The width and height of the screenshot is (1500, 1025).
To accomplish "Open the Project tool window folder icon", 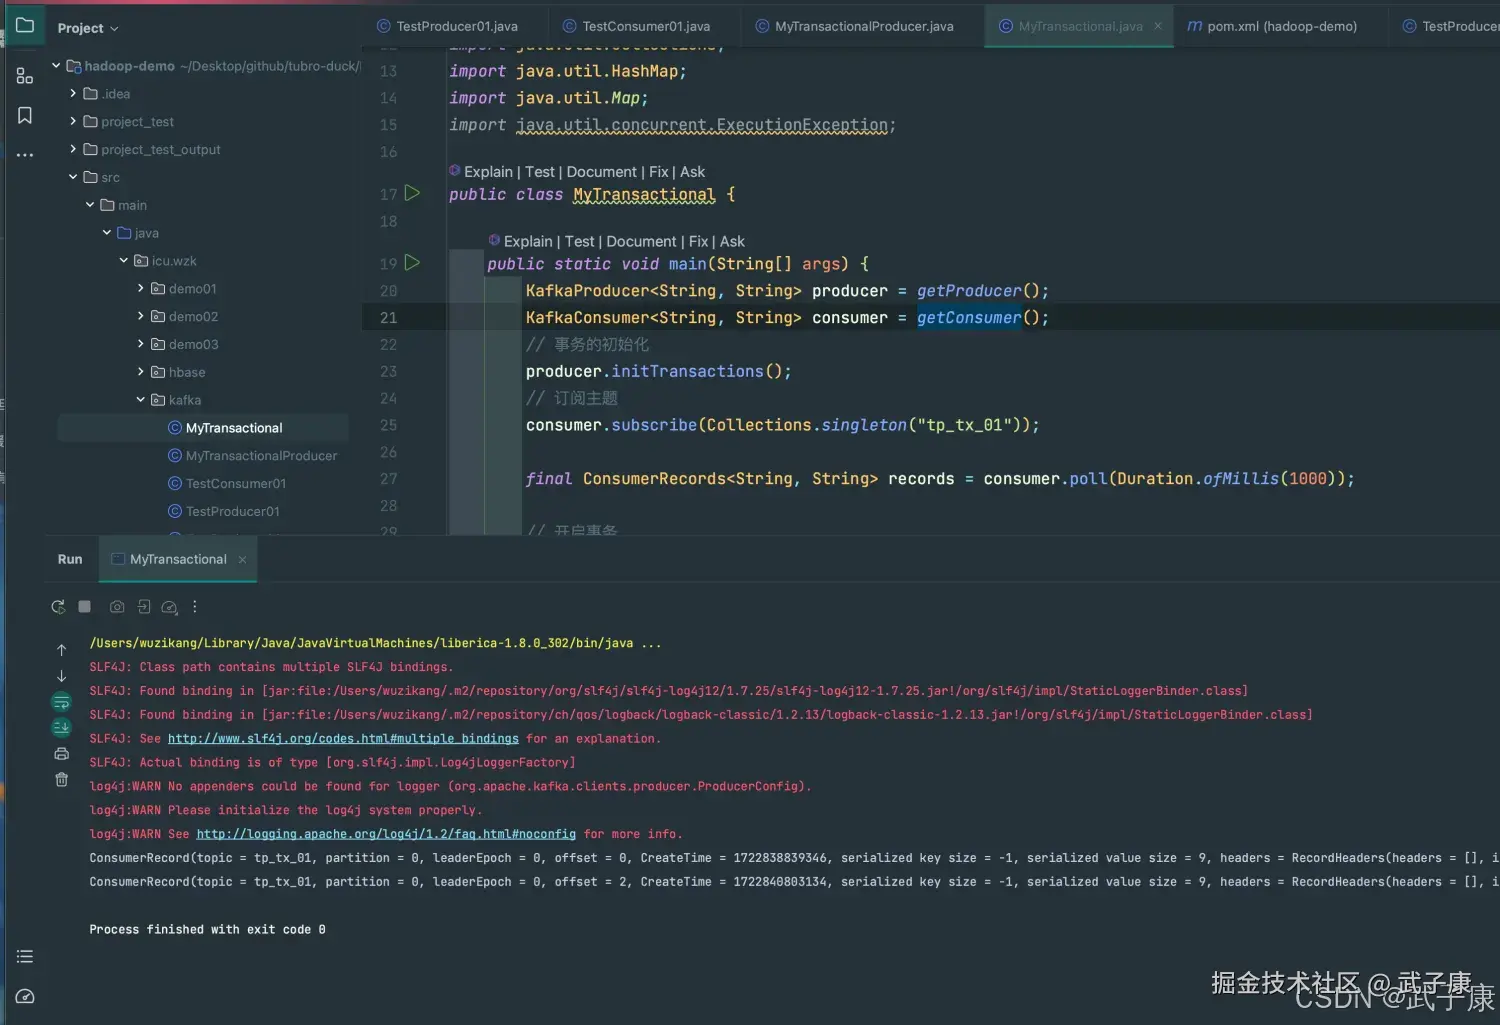I will [25, 25].
